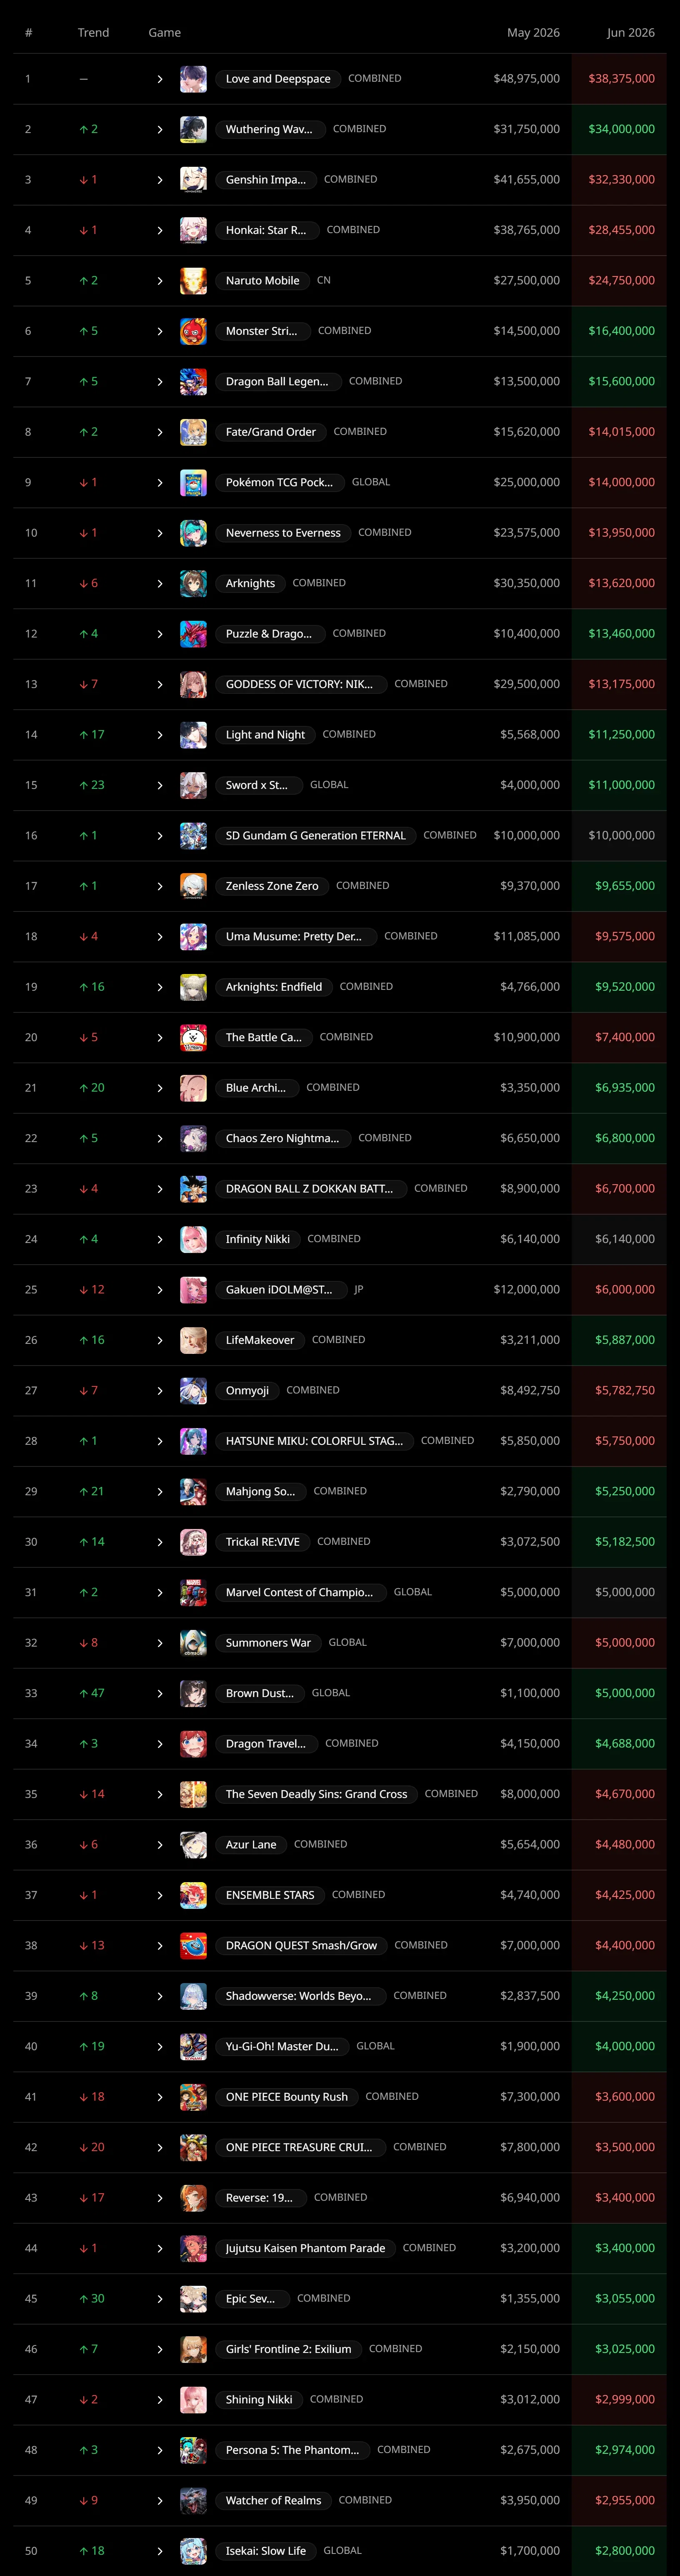
Task: Expand the Summoners War row chevron
Action: 160,1643
